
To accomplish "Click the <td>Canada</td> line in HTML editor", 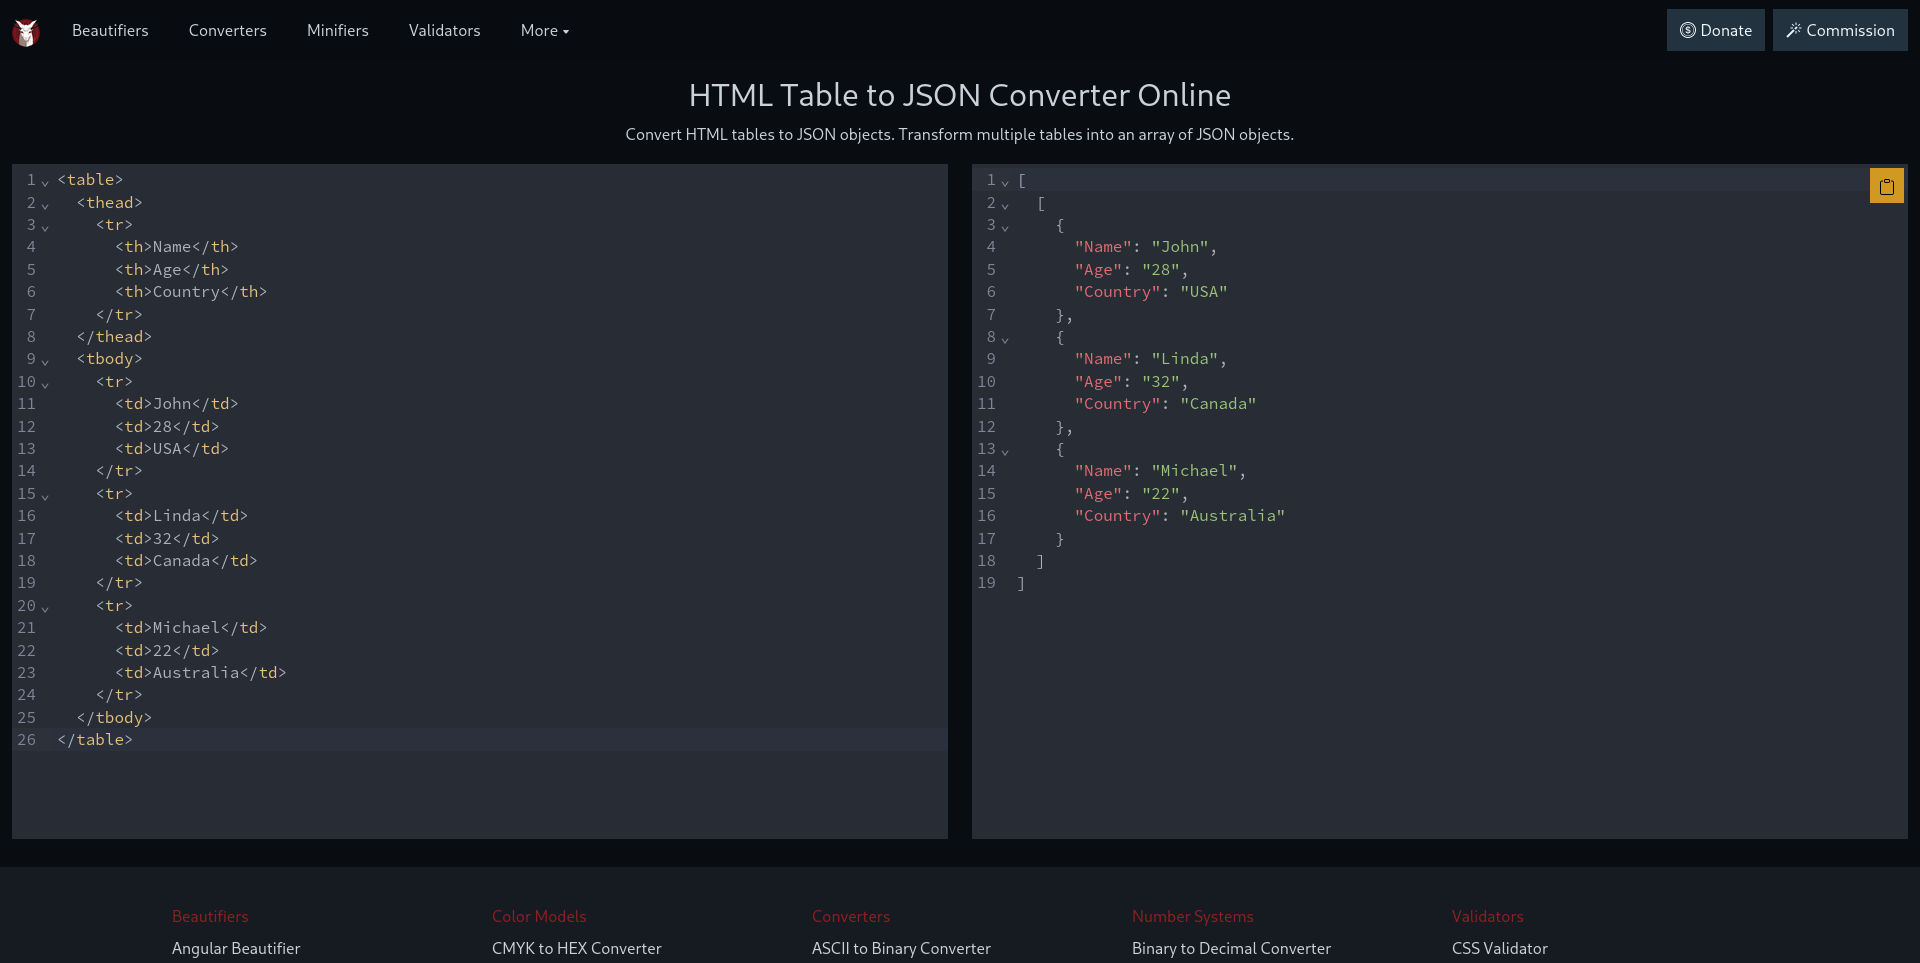I will [186, 561].
